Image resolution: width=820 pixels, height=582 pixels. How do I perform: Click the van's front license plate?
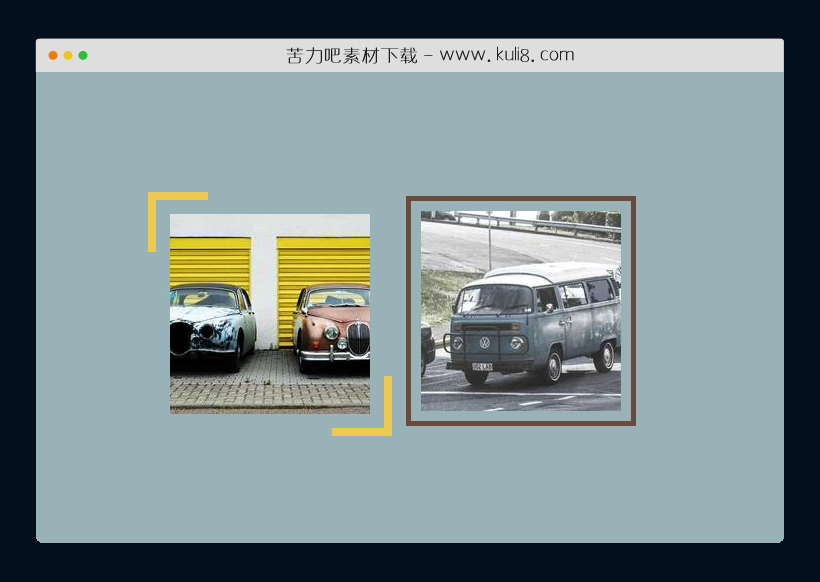482,367
